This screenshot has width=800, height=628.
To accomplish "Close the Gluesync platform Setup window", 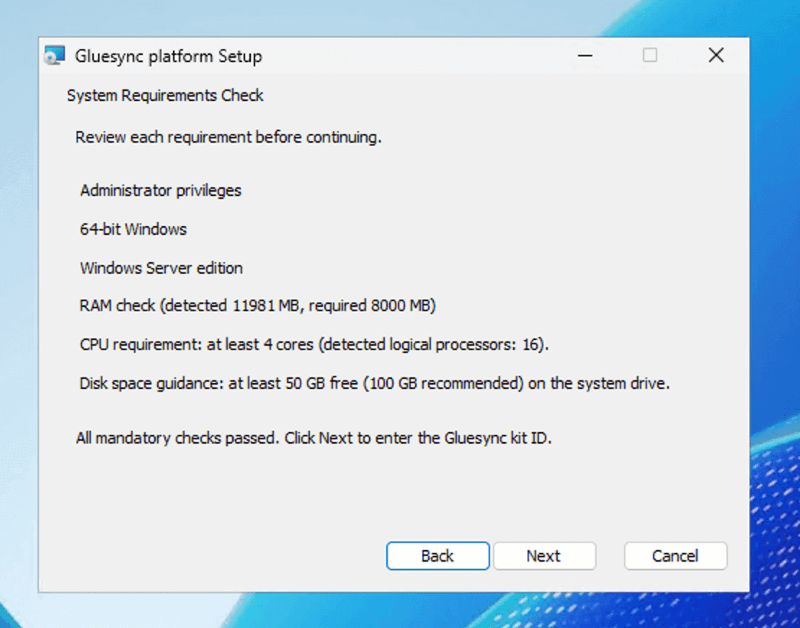I will point(716,55).
